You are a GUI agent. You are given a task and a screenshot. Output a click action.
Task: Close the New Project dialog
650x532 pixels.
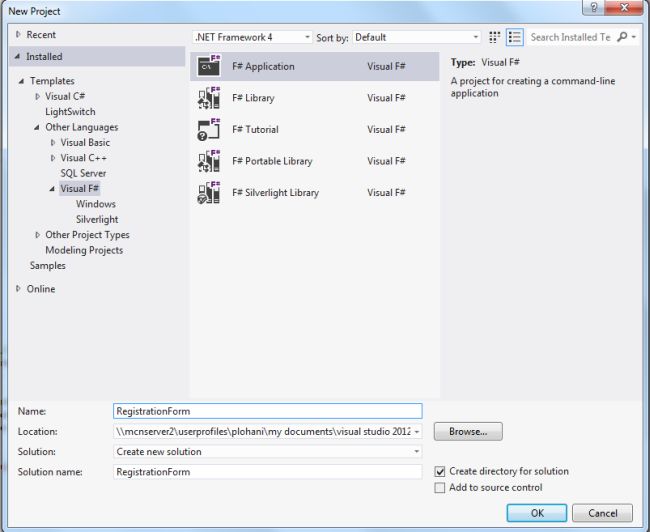point(624,8)
